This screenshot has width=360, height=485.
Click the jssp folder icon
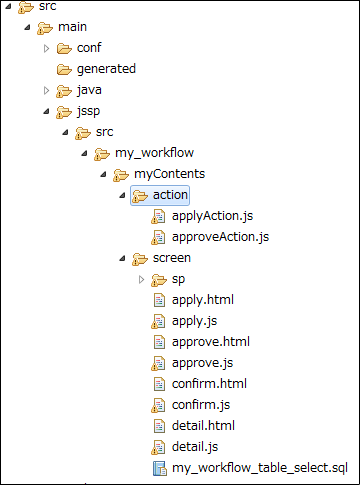click(x=64, y=112)
